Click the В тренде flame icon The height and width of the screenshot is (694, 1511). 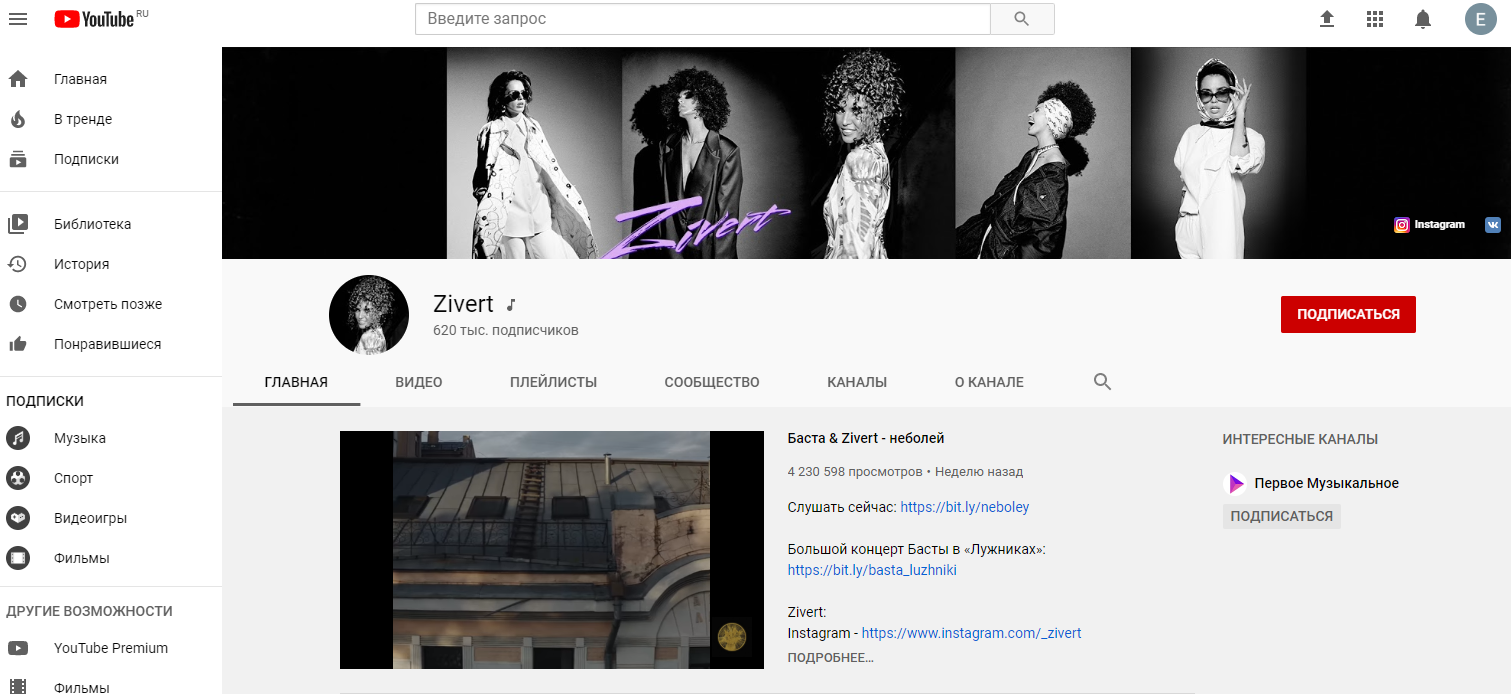click(x=18, y=119)
